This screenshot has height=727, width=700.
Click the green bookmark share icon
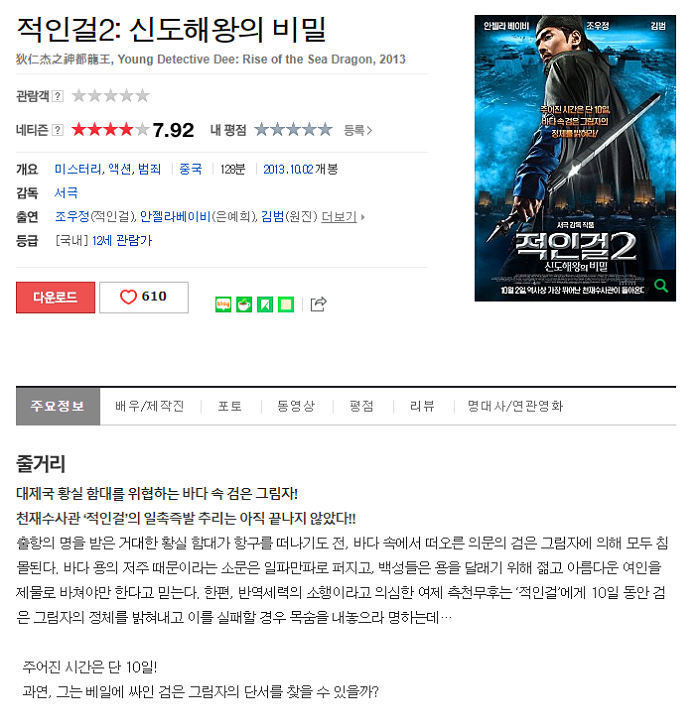click(x=265, y=305)
